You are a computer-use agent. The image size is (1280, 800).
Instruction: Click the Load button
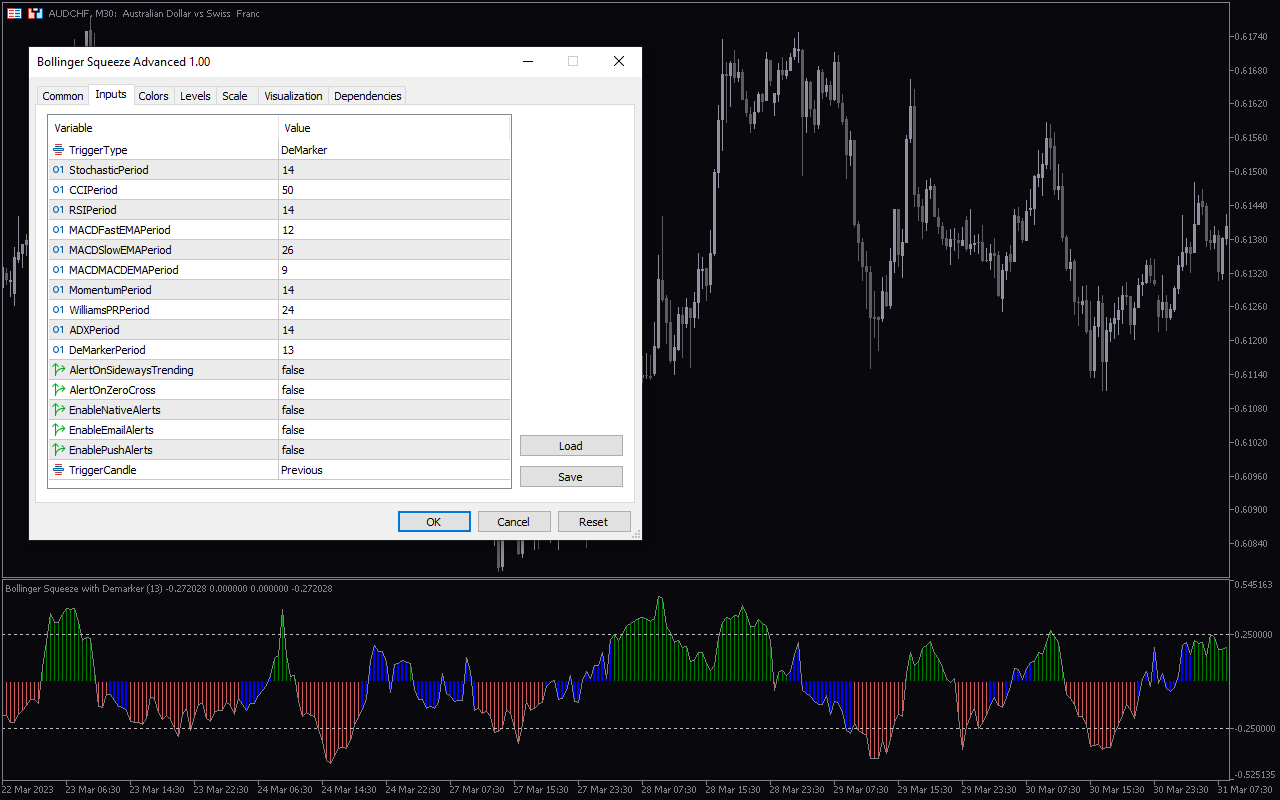click(571, 446)
